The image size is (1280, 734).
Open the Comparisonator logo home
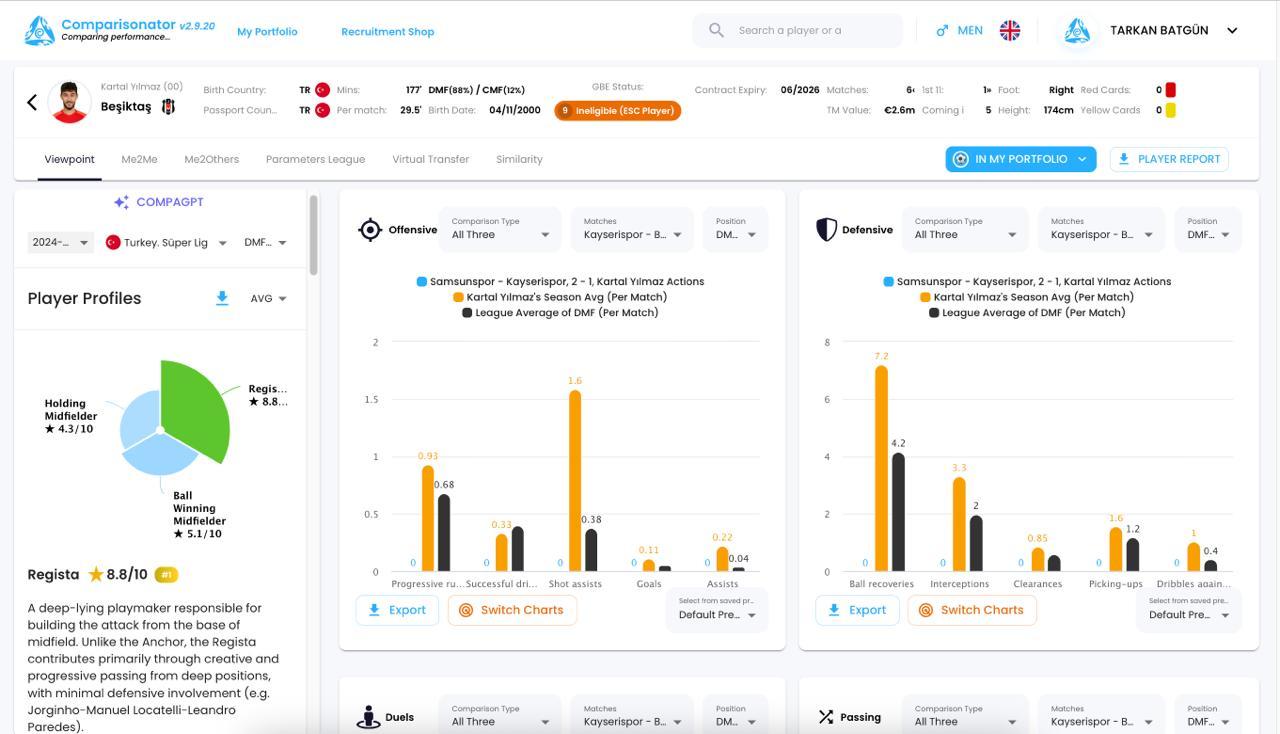click(119, 30)
